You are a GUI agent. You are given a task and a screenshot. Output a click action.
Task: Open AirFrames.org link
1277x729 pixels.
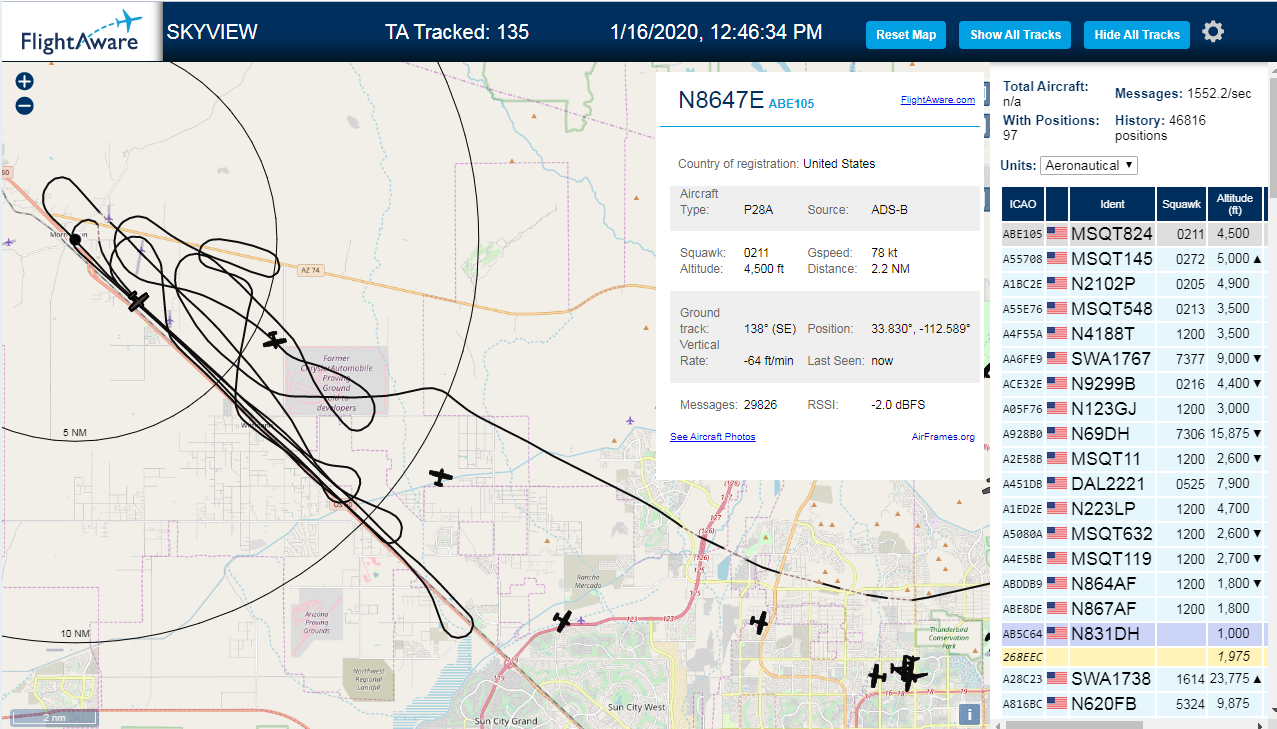click(943, 437)
